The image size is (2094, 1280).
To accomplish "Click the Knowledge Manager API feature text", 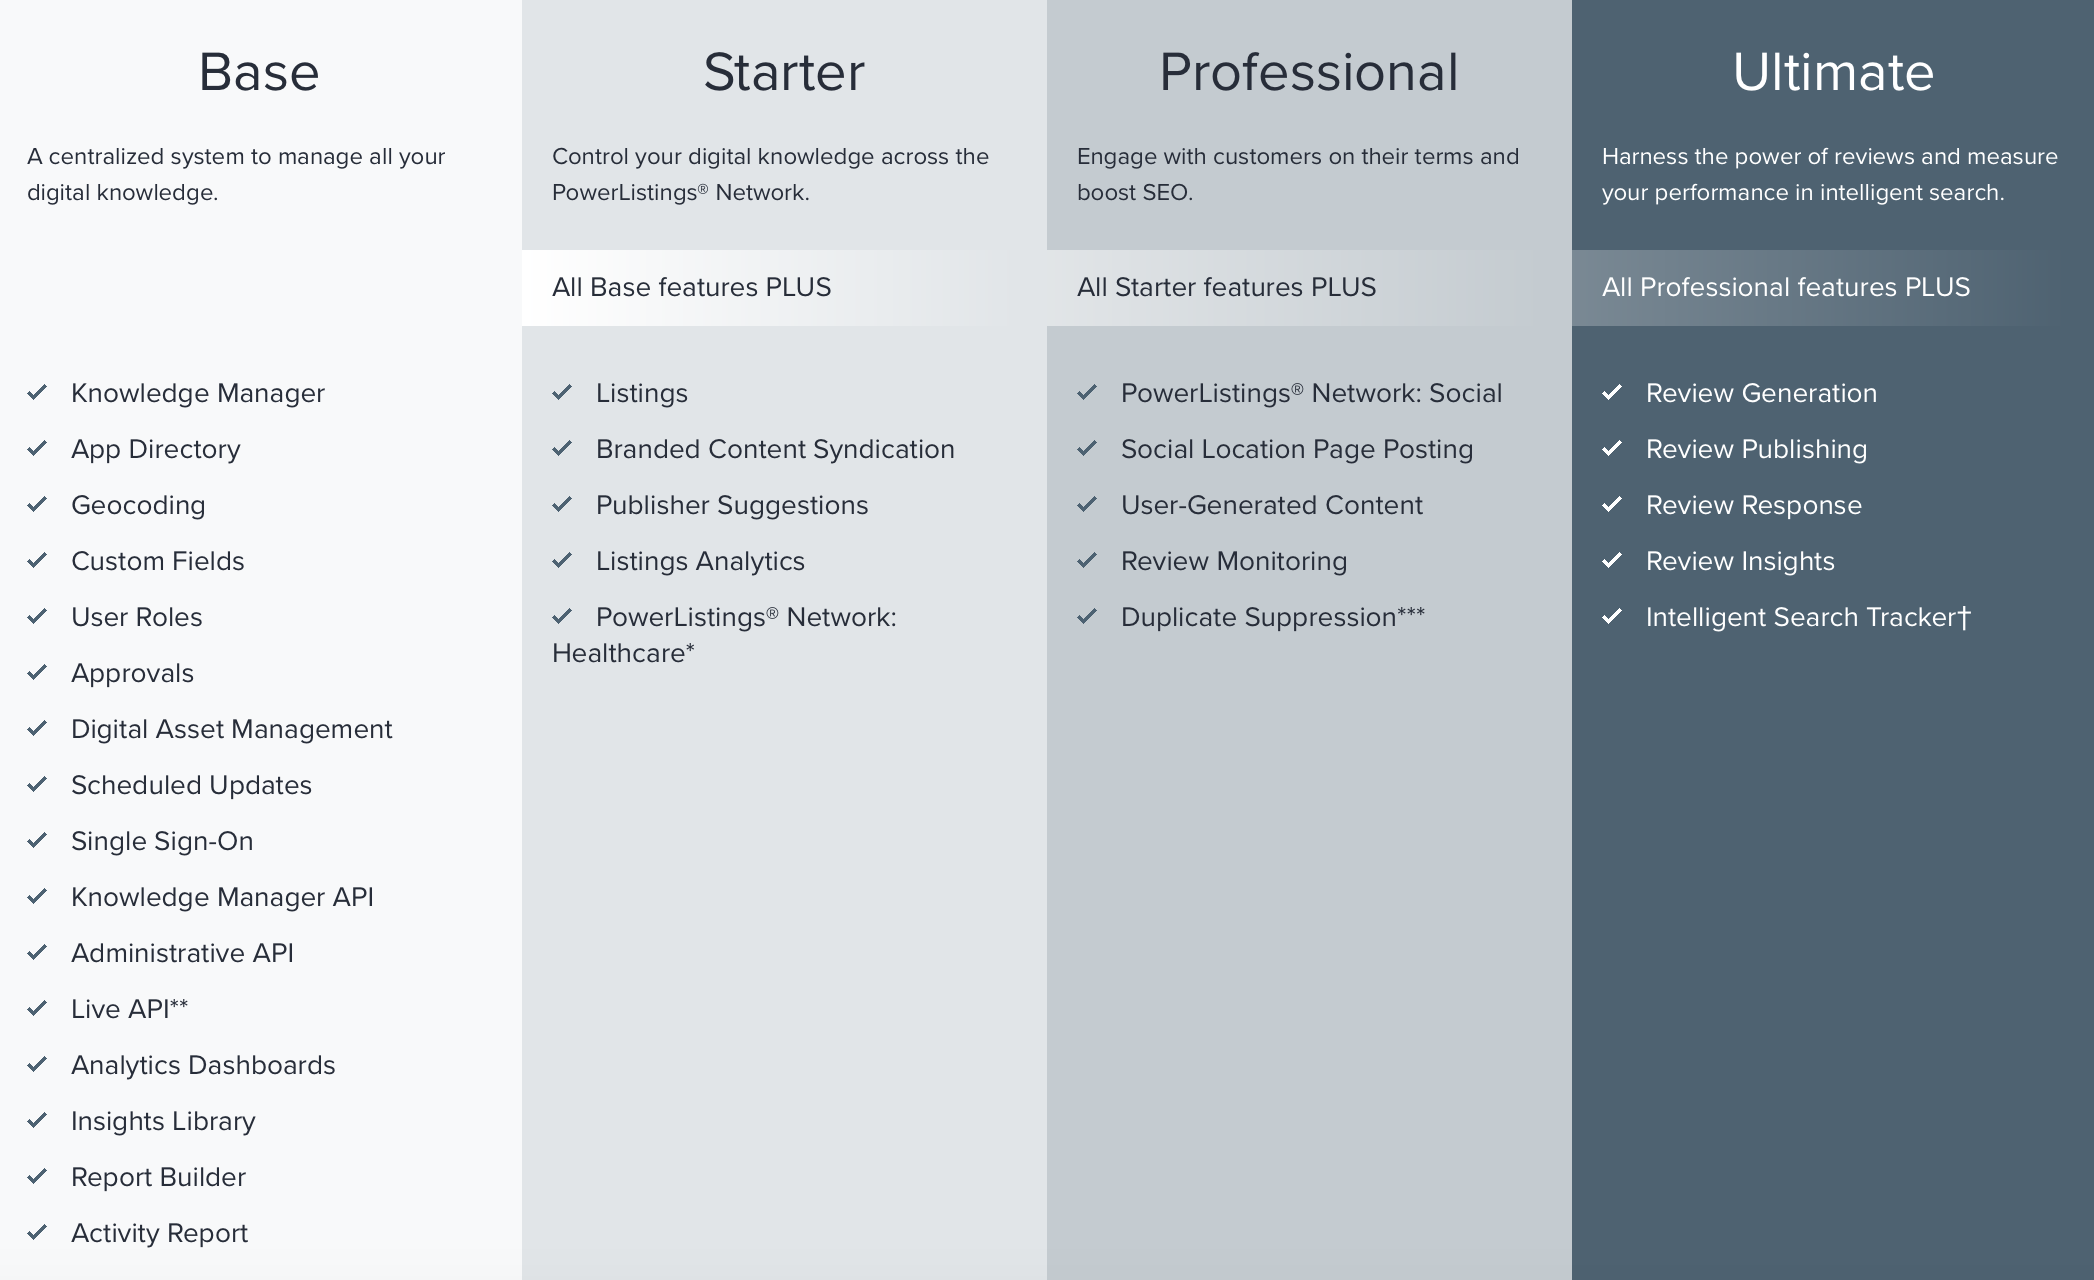I will (x=222, y=897).
